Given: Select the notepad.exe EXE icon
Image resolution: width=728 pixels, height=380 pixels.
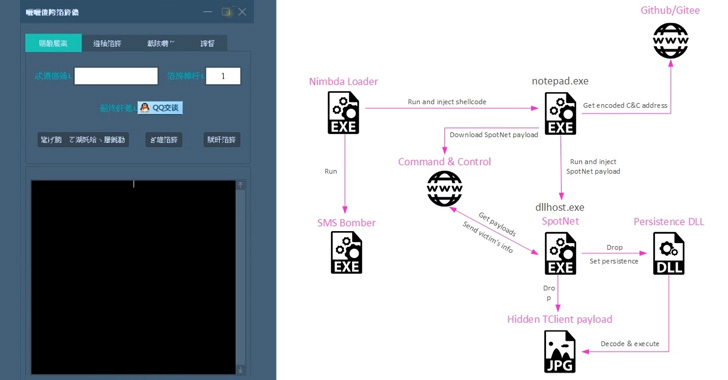Looking at the screenshot, I should 560,113.
